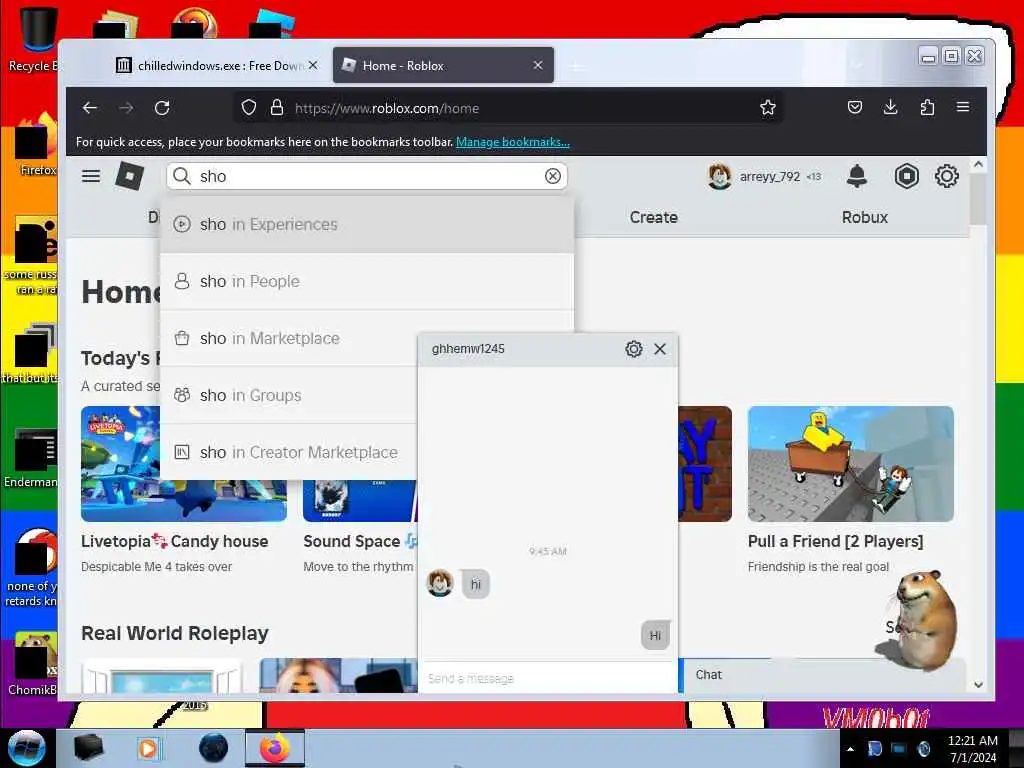Screen dimensions: 1024x768
Task: Open chat settings gear for ghhemw1245
Action: [633, 349]
